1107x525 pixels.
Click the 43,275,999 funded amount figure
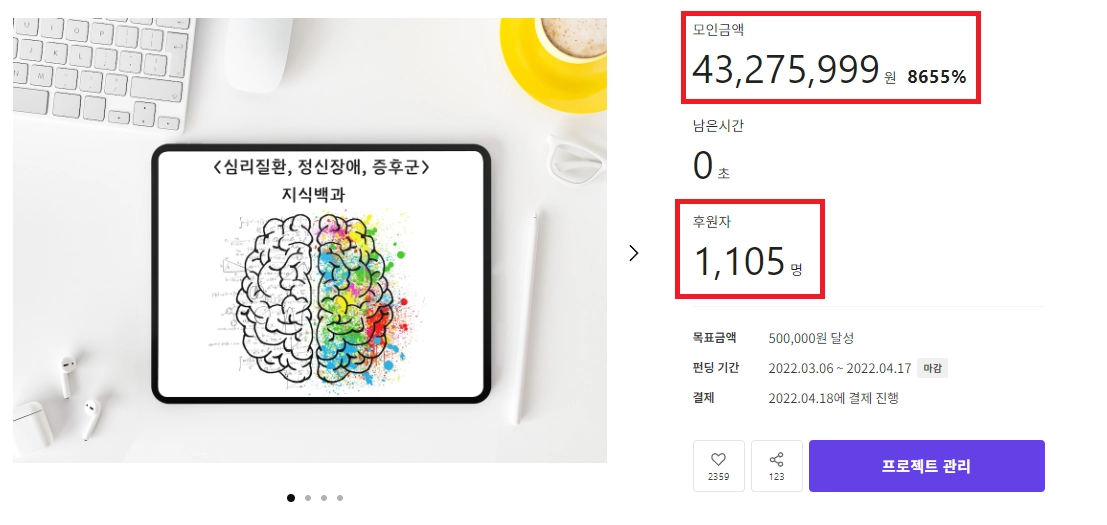coord(785,69)
